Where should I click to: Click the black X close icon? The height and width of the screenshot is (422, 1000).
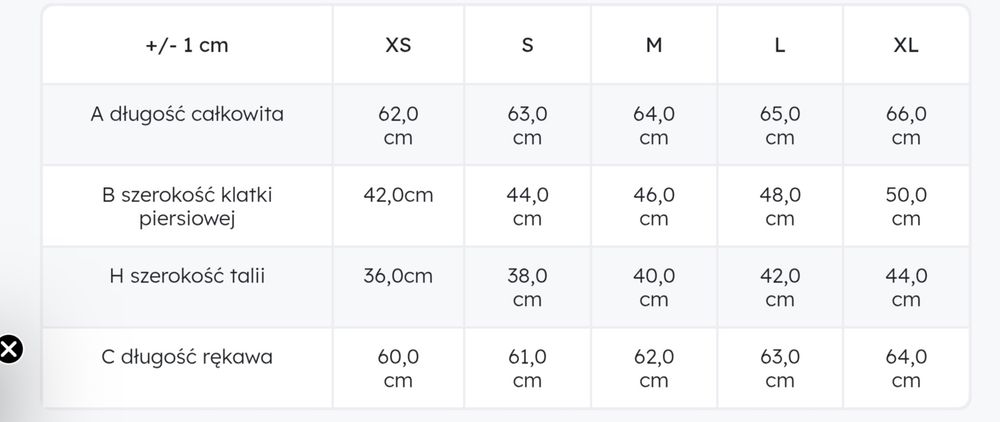(8, 350)
